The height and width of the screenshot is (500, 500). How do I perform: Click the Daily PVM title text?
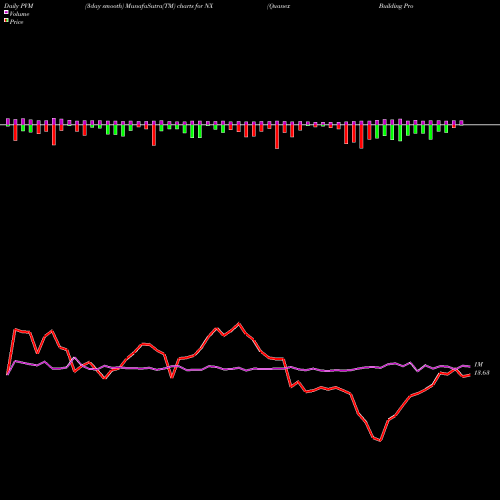click(19, 6)
